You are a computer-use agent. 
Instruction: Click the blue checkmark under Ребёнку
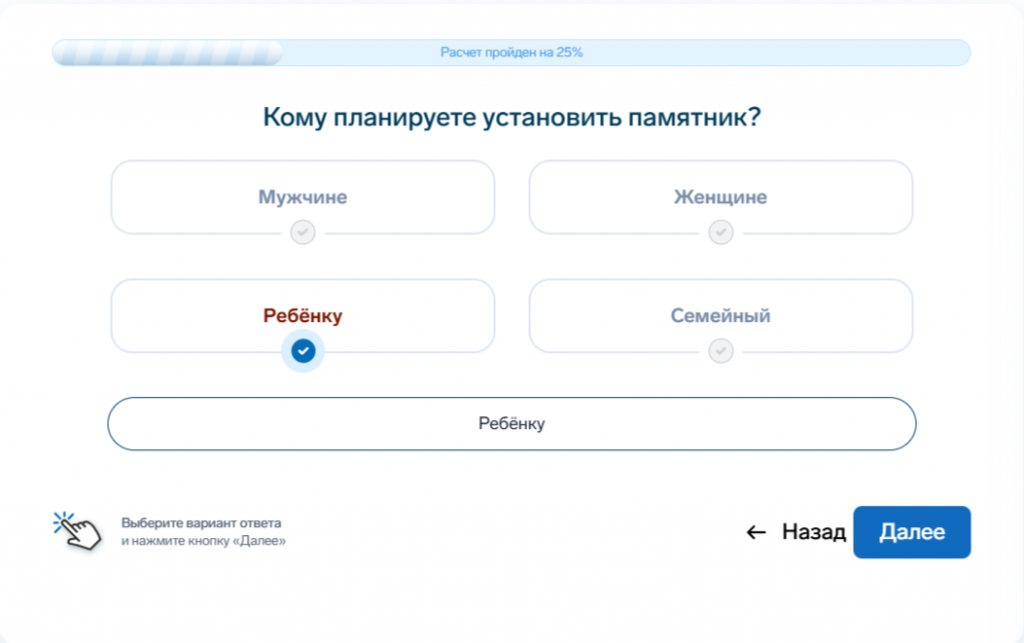tap(302, 351)
